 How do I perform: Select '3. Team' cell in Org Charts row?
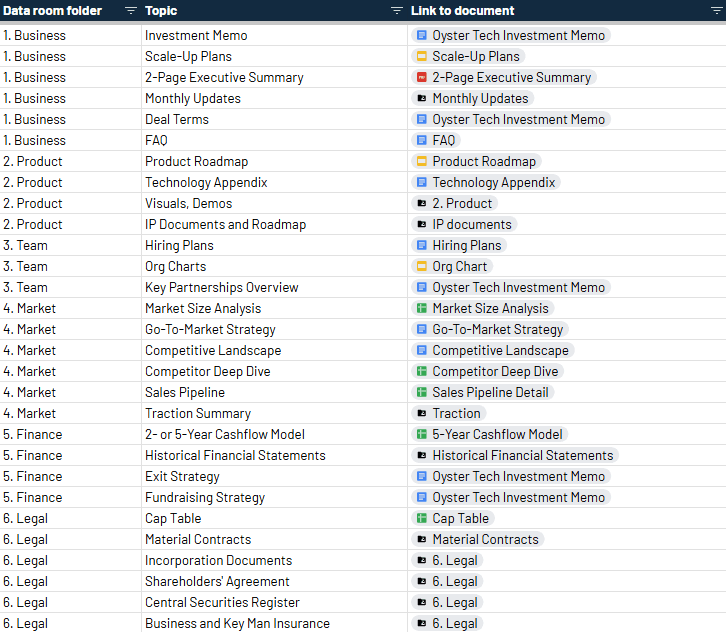[70, 266]
